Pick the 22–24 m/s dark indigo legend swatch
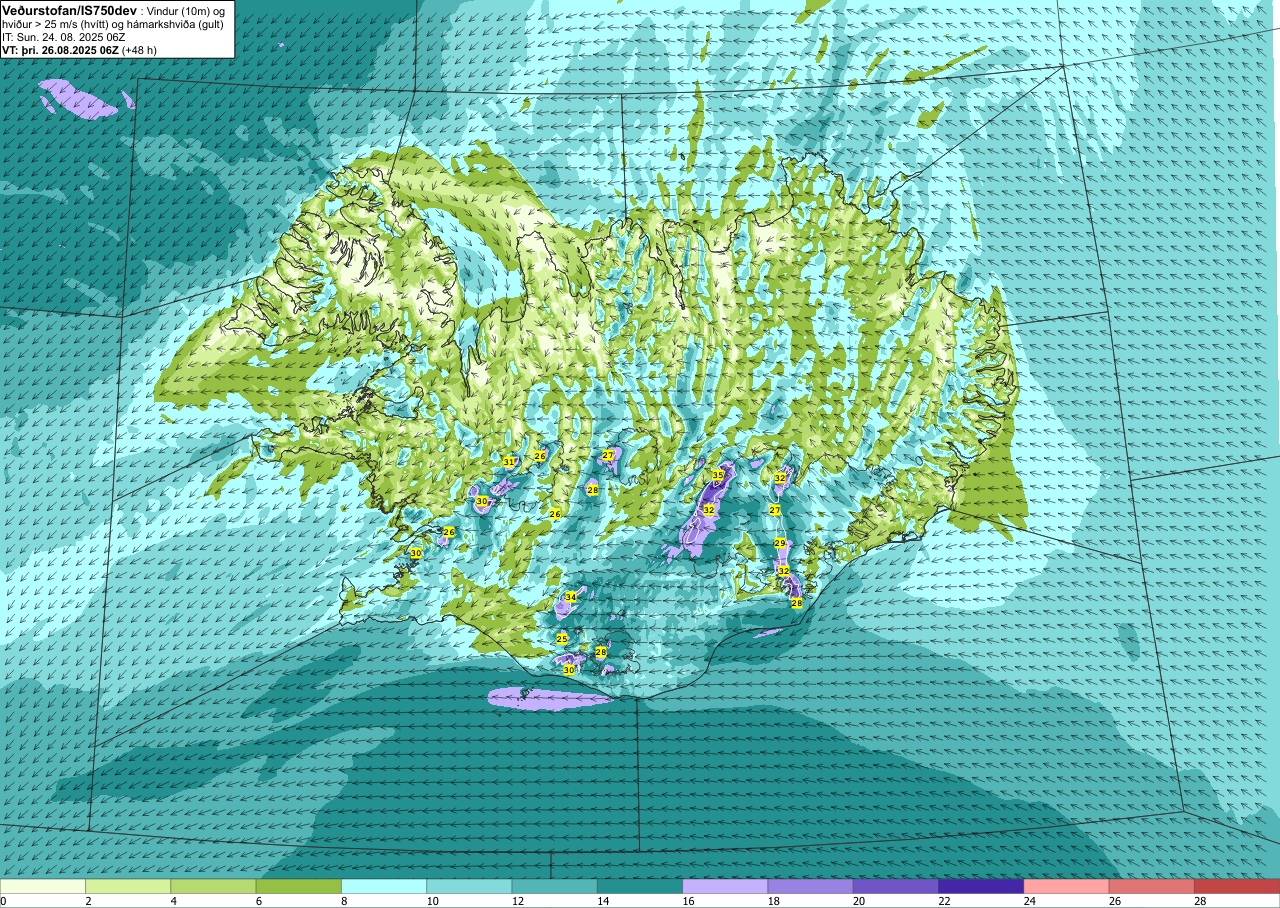This screenshot has width=1280, height=908. point(981,886)
